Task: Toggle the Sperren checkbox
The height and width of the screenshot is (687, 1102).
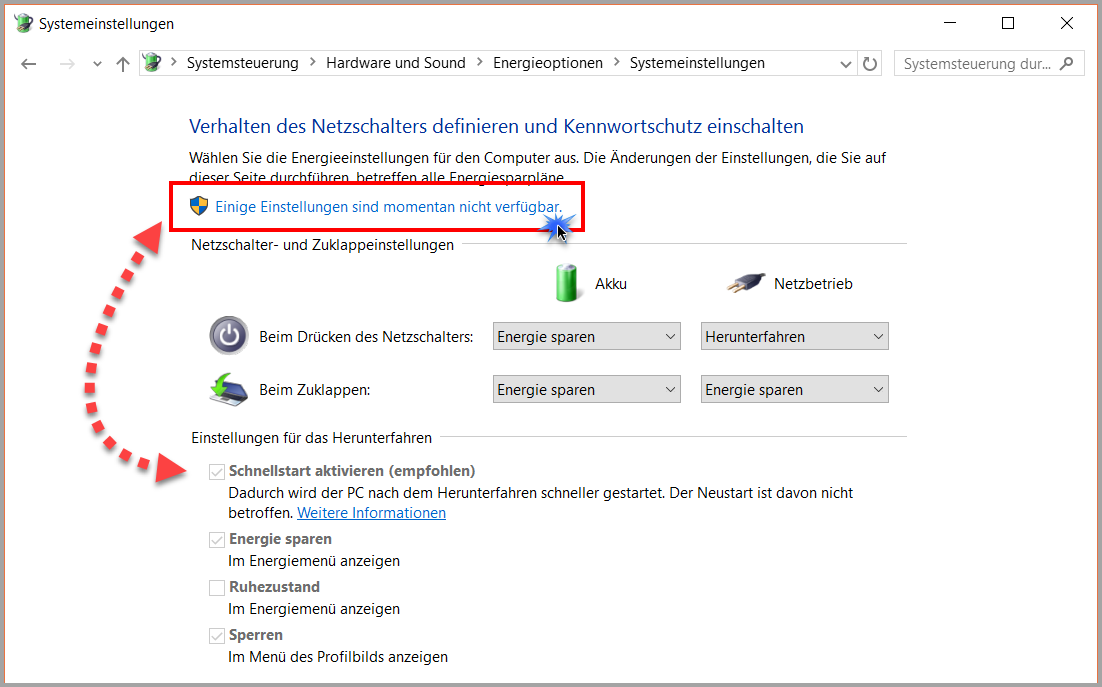Action: [x=217, y=634]
